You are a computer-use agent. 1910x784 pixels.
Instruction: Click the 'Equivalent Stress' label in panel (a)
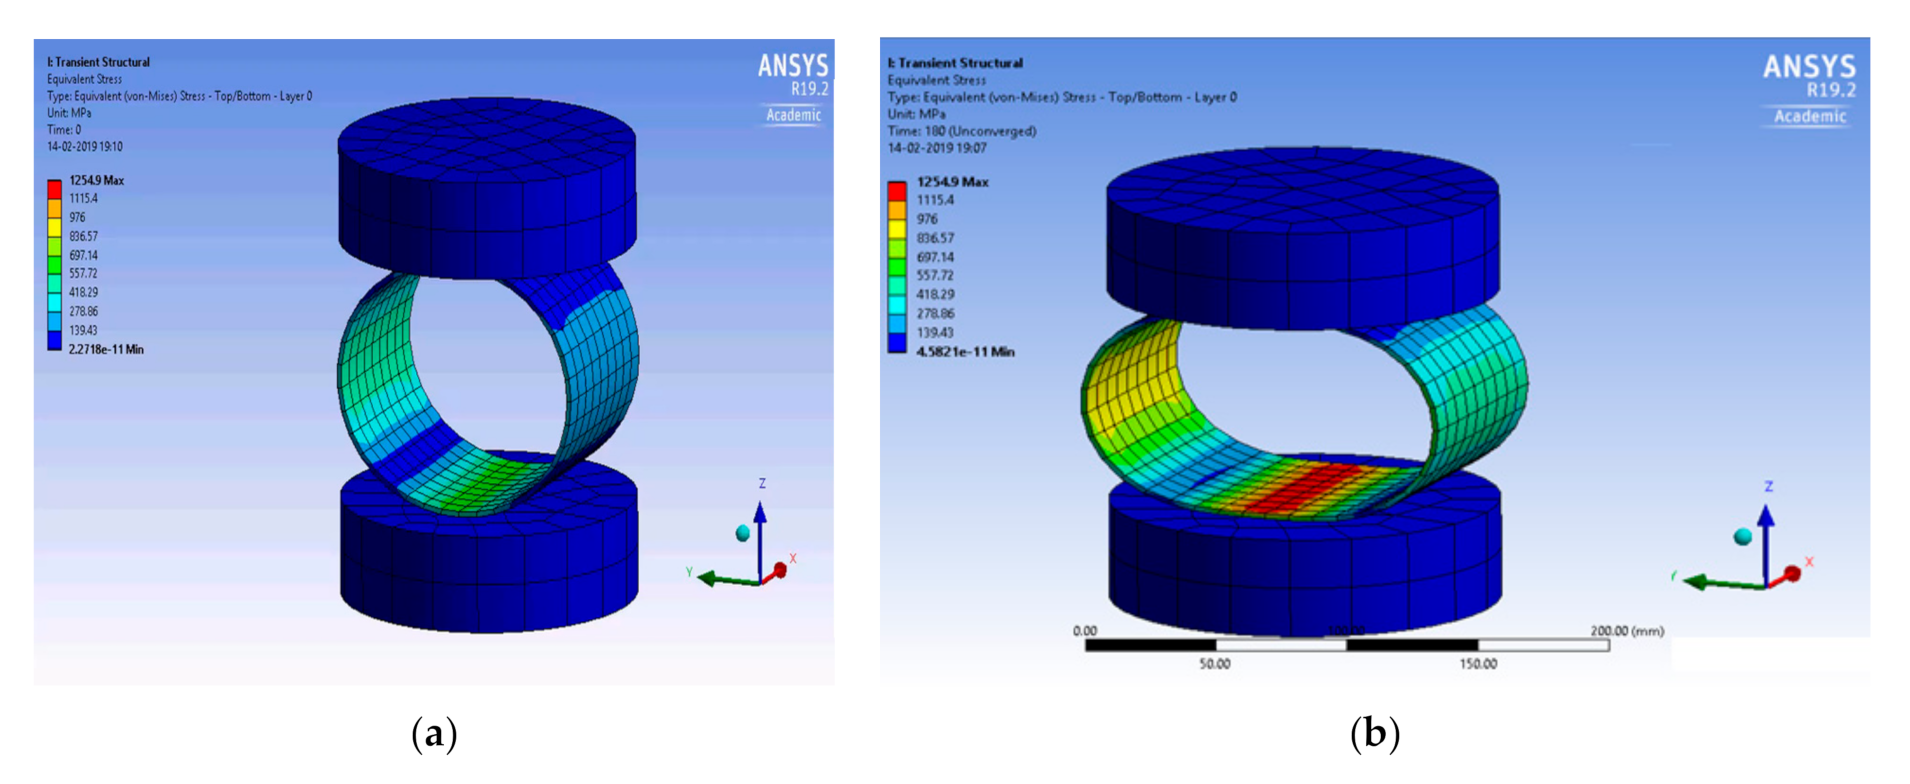tap(84, 79)
